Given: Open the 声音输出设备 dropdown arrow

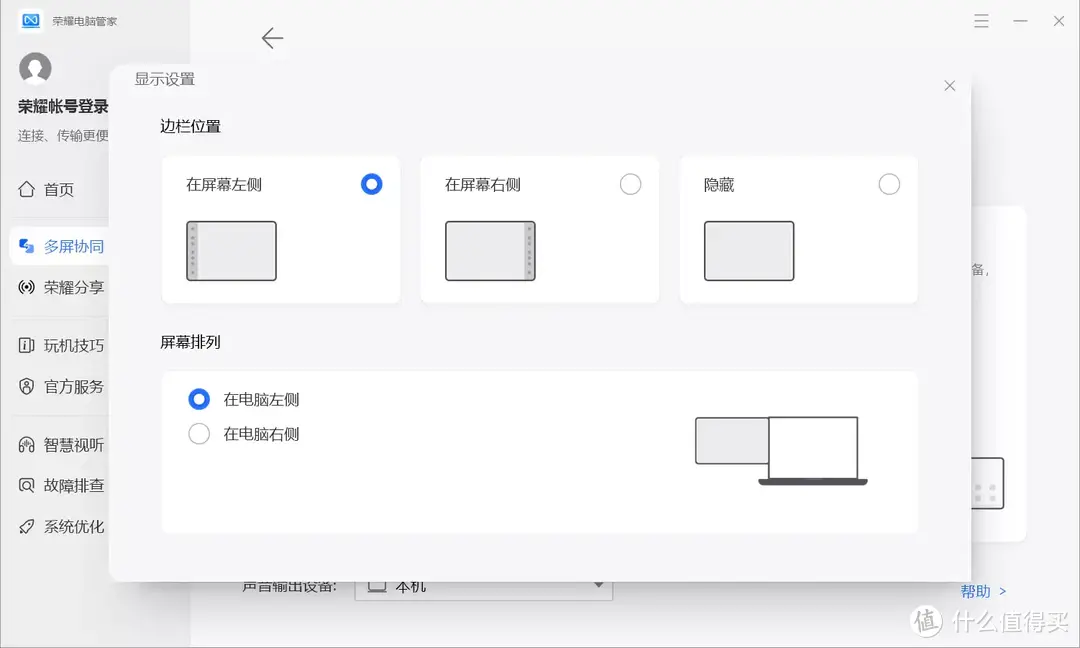Looking at the screenshot, I should [x=599, y=585].
